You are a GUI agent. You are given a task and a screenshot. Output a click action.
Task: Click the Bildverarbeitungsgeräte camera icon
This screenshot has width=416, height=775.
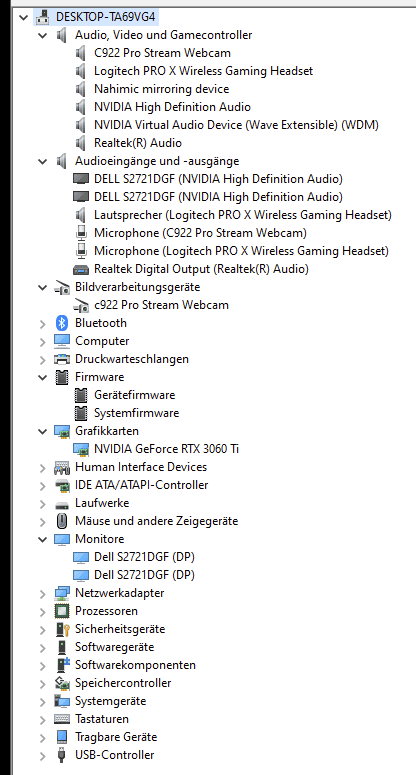(62, 288)
